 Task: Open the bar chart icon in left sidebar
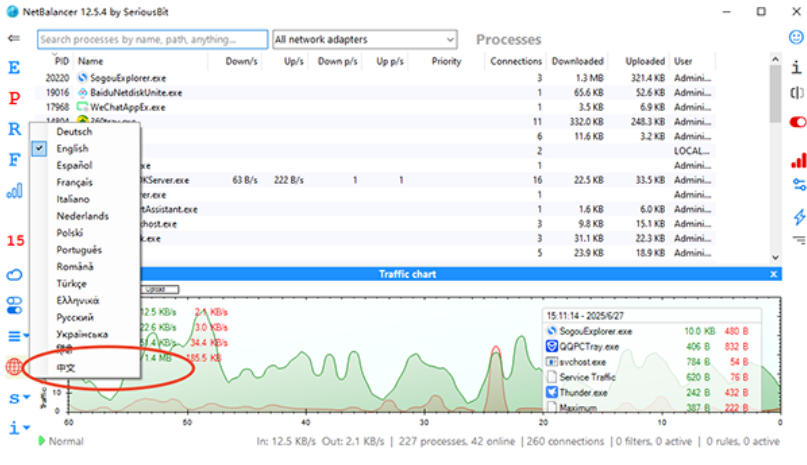click(x=14, y=190)
